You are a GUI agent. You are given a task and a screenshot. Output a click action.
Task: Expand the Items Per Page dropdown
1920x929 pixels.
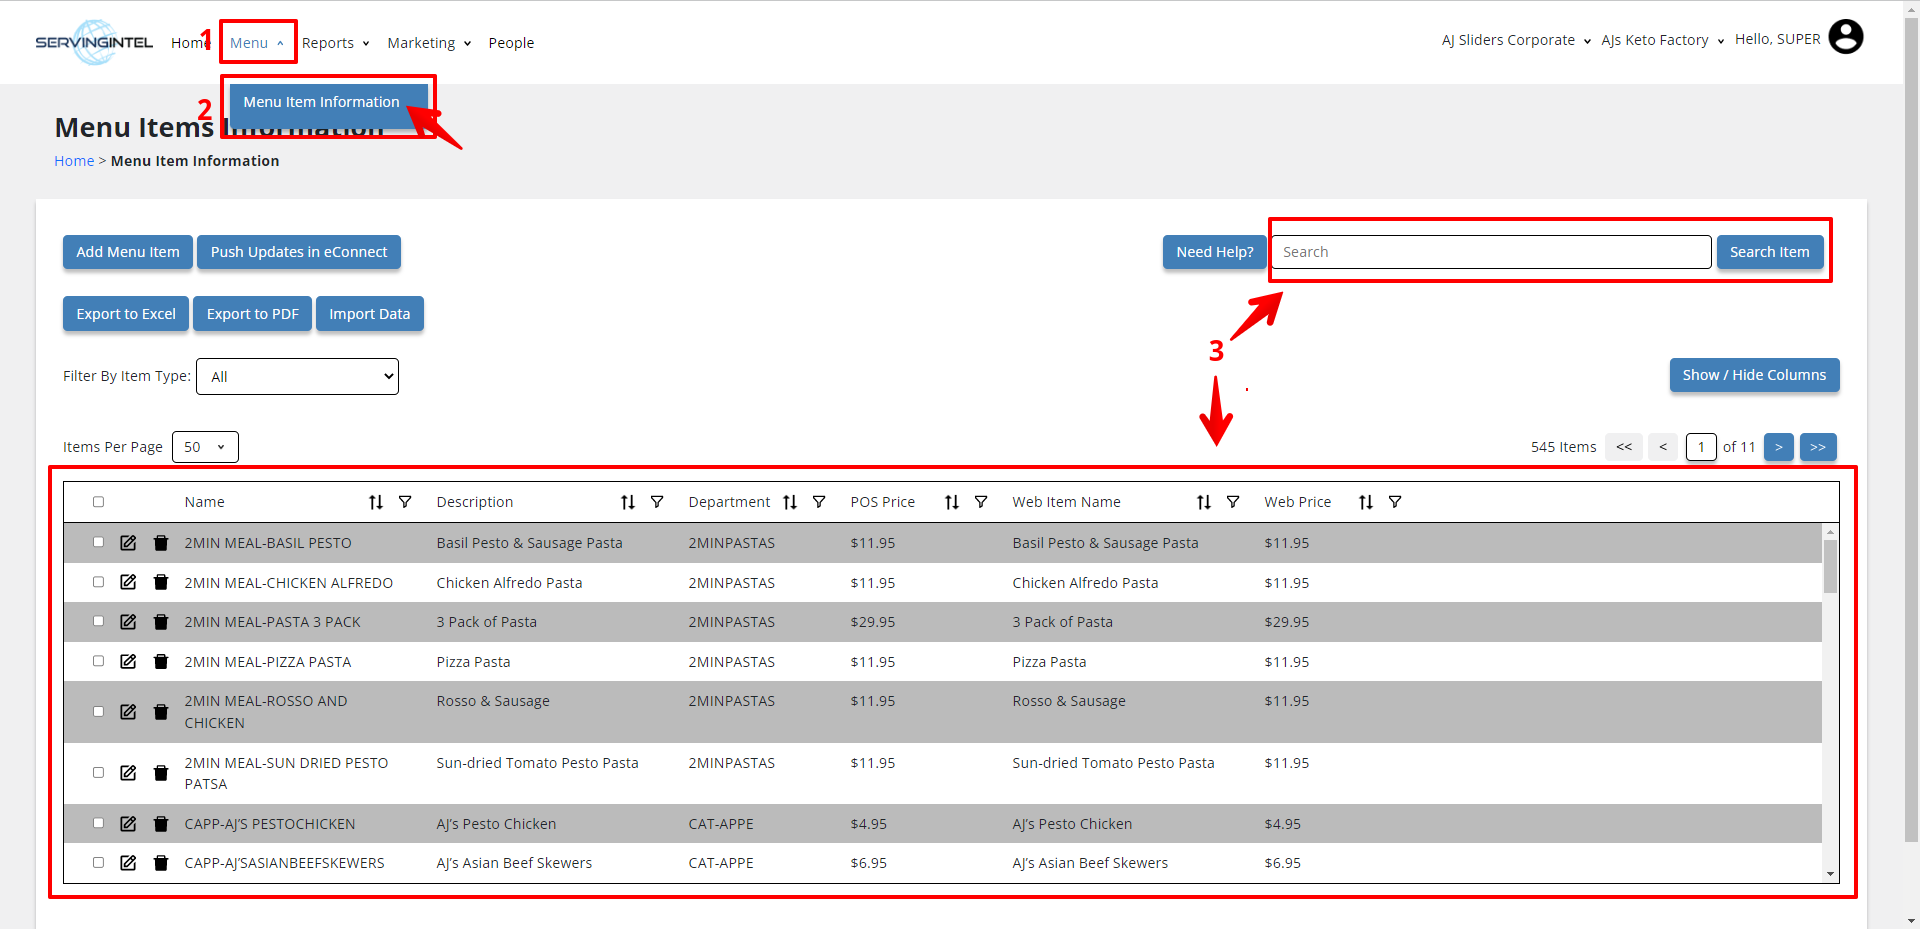click(205, 447)
